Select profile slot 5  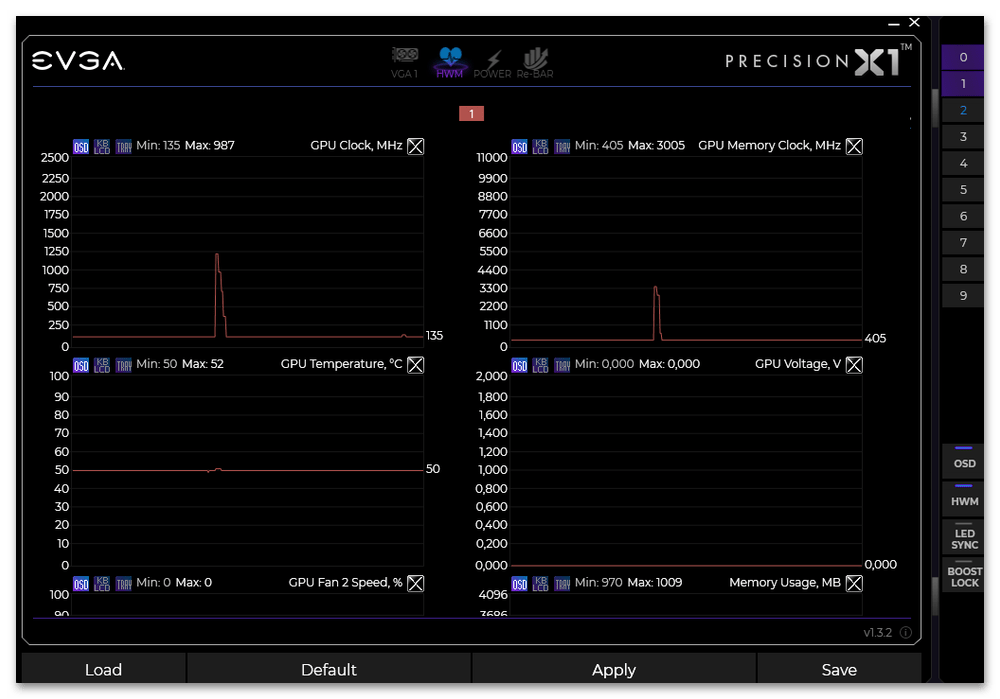pos(963,190)
